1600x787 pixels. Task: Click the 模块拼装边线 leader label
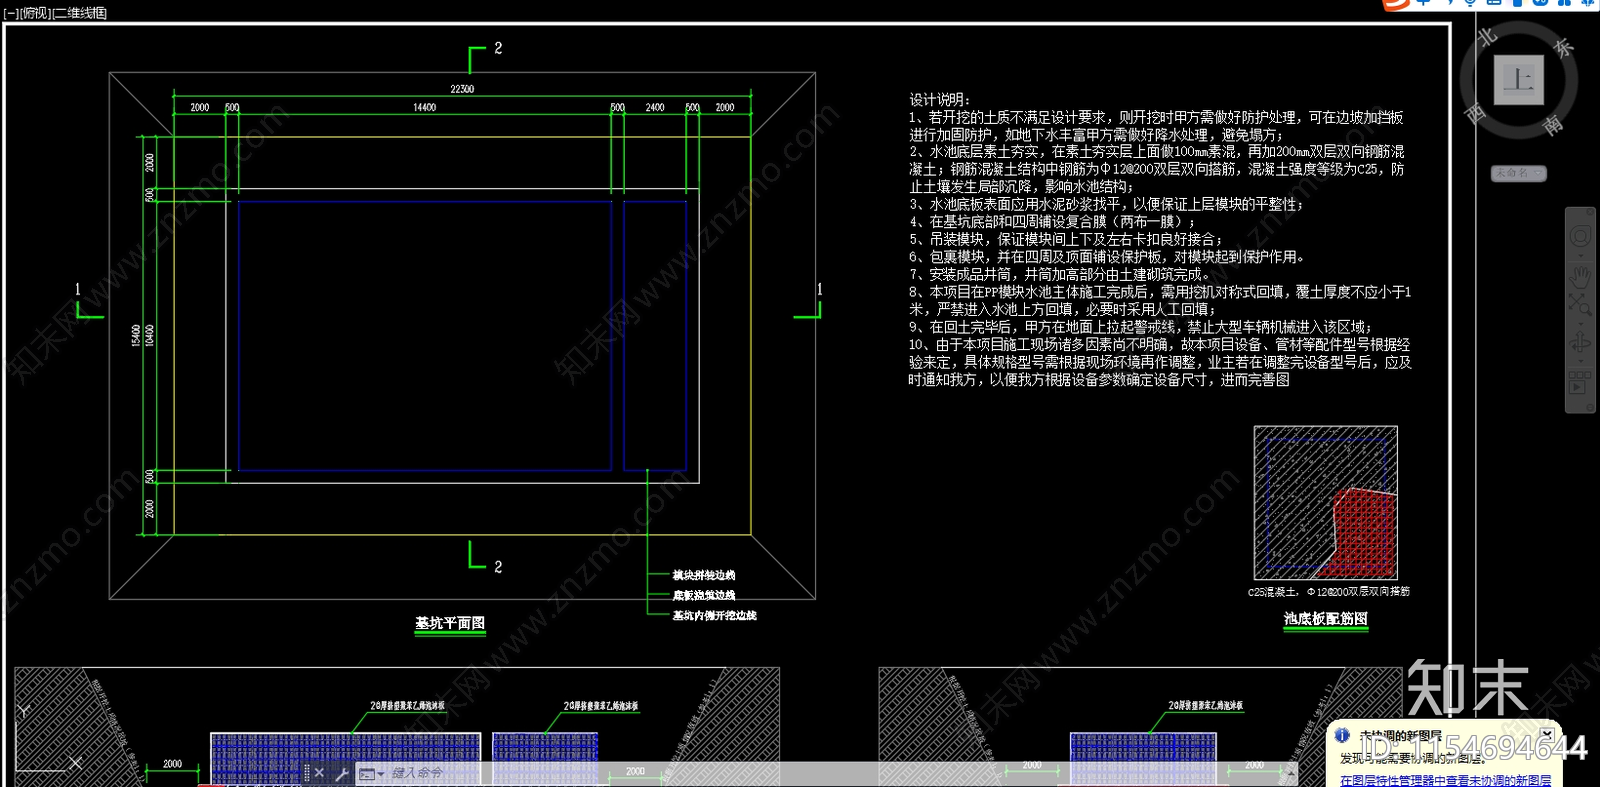[704, 575]
